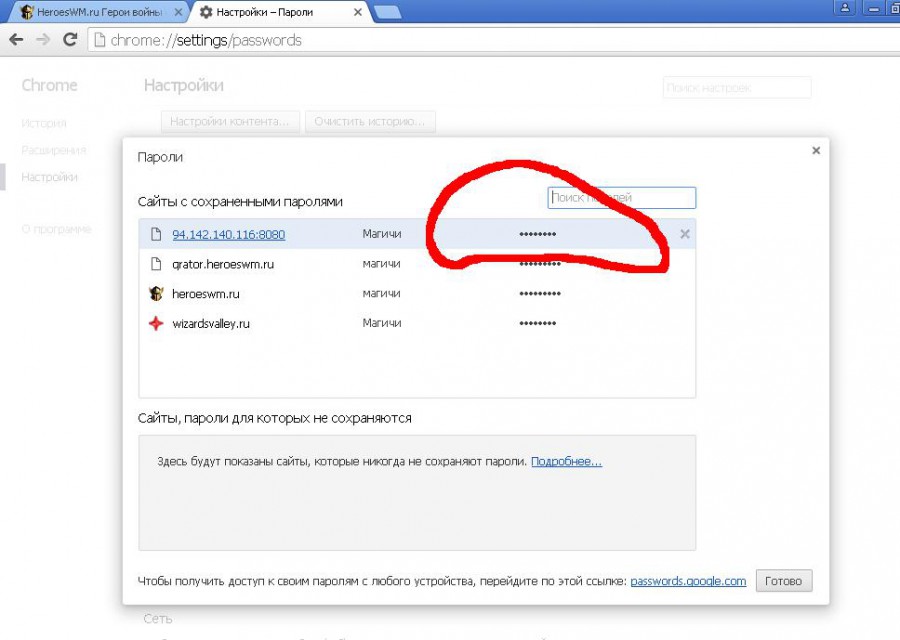900x640 pixels.
Task: Open О программе in the Chrome sidebar
Action: pos(56,229)
